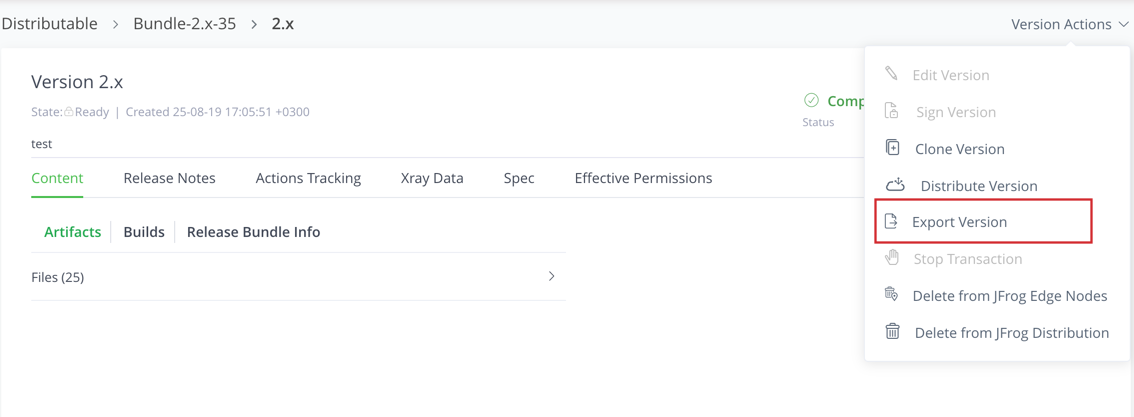Navigate to Distributable breadcrumb link
This screenshot has width=1134, height=417.
pyautogui.click(x=50, y=24)
